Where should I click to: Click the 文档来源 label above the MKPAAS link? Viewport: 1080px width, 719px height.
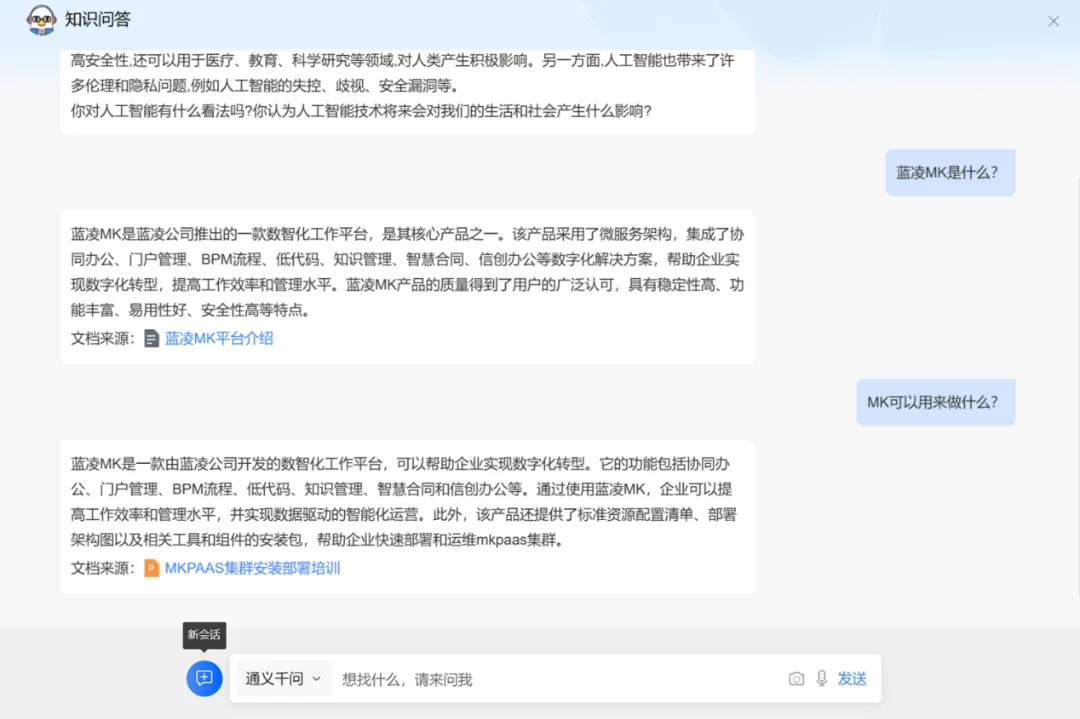(103, 568)
